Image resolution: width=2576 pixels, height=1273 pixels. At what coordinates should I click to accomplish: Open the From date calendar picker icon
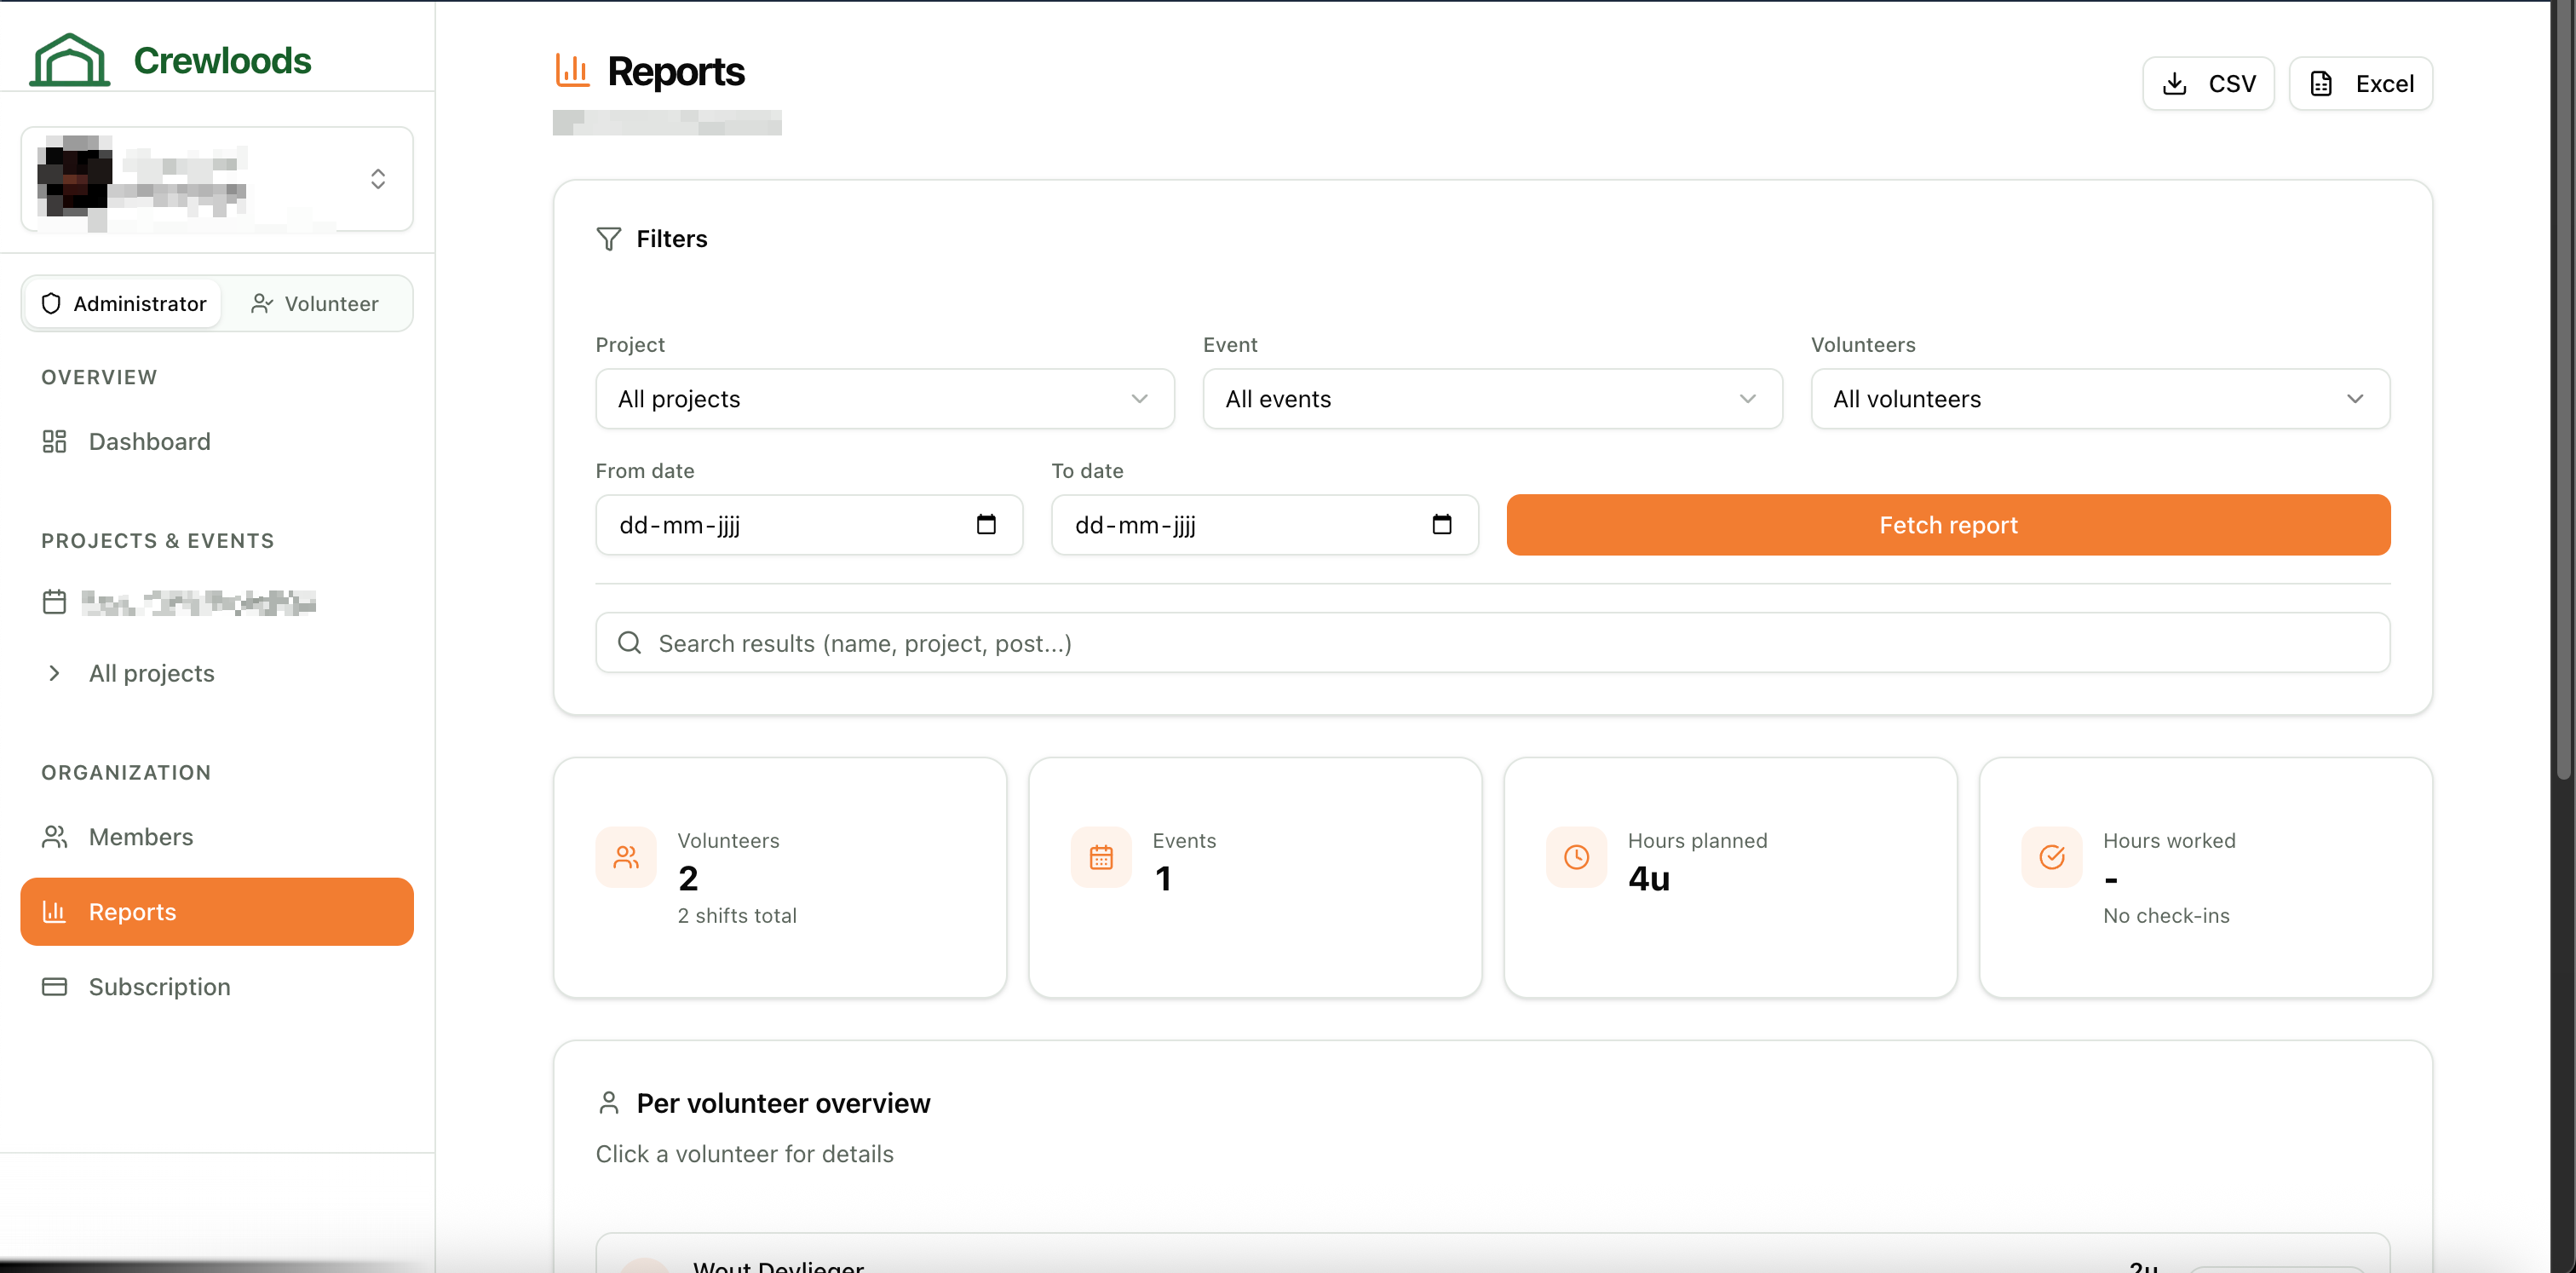[985, 524]
